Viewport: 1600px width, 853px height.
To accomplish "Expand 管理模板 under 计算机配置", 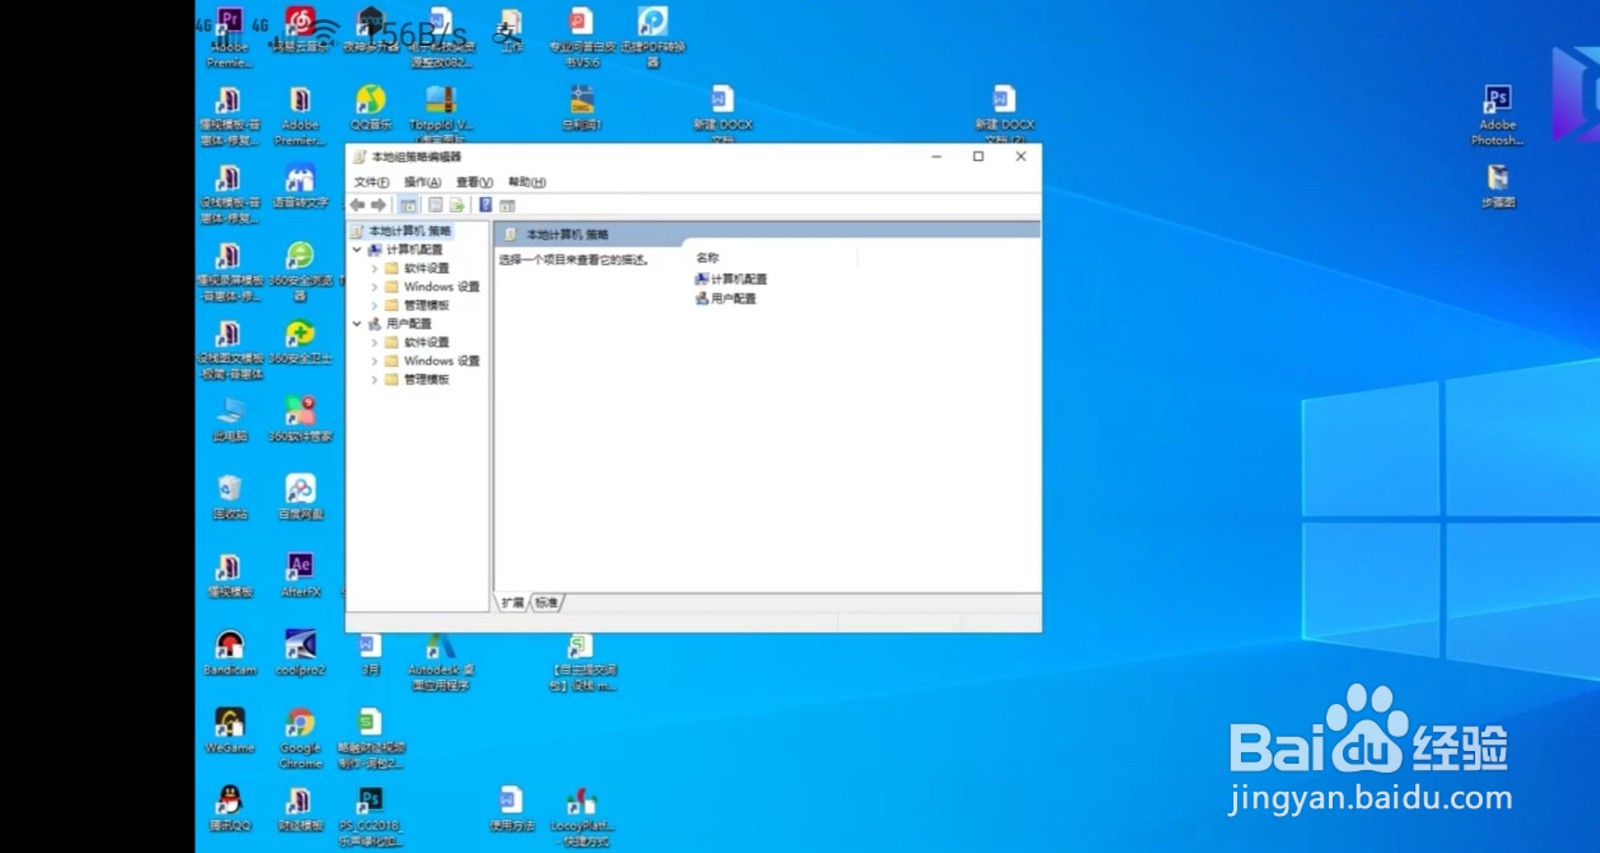I will pyautogui.click(x=375, y=305).
